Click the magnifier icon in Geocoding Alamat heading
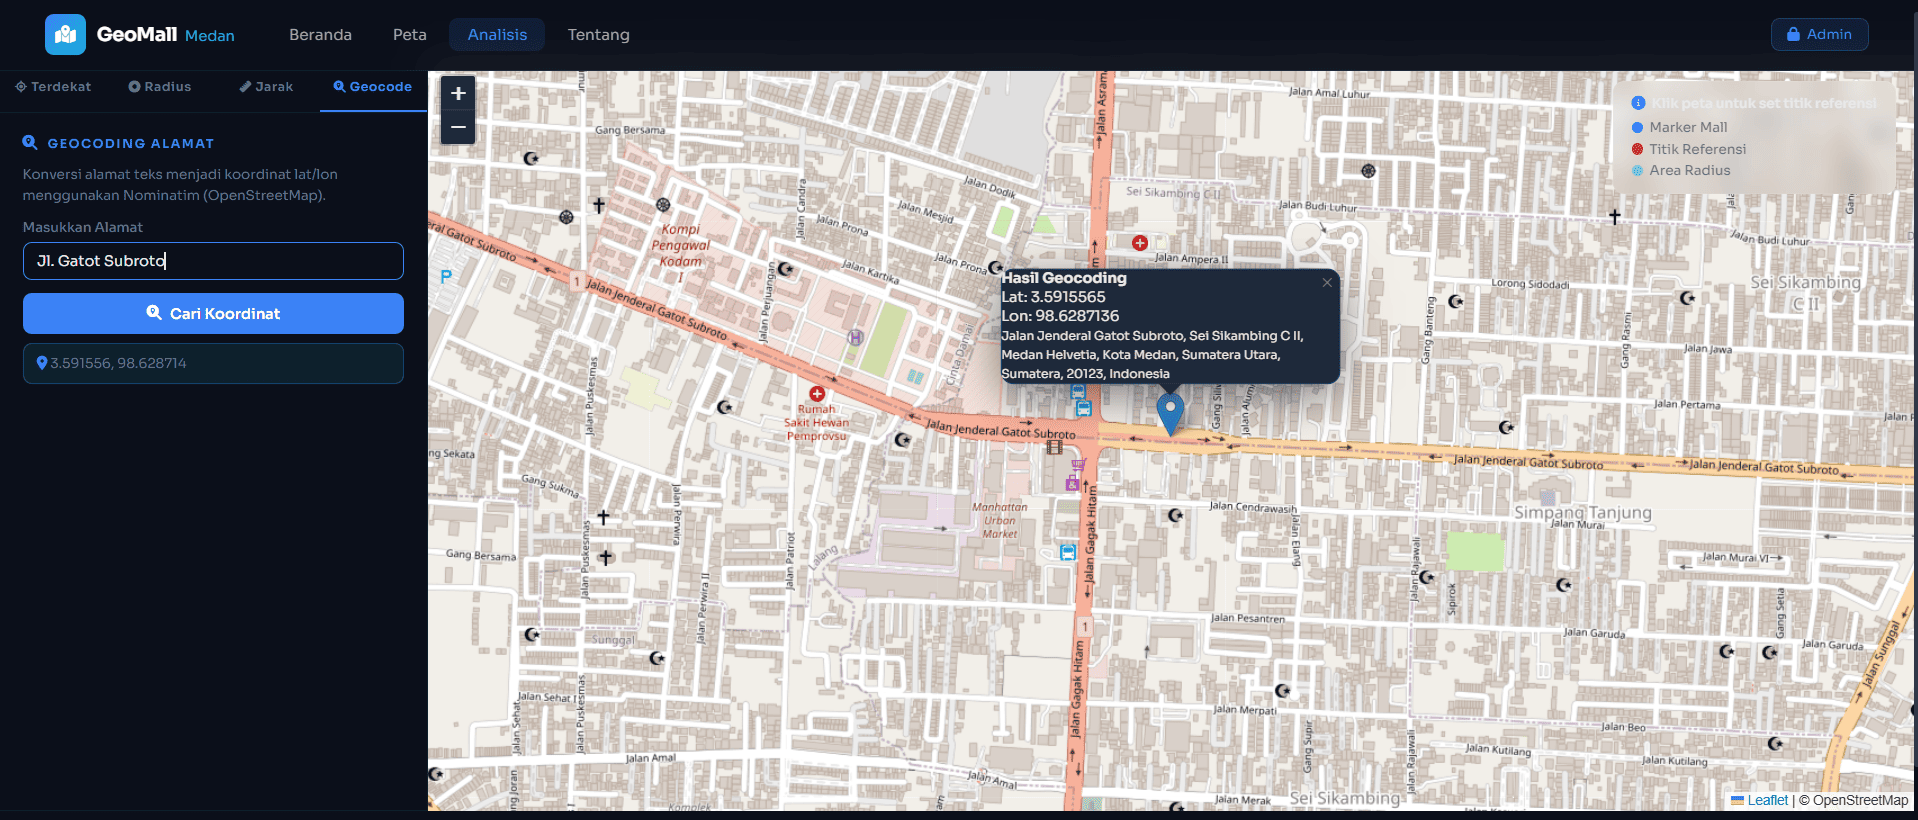The image size is (1918, 820). click(x=30, y=143)
